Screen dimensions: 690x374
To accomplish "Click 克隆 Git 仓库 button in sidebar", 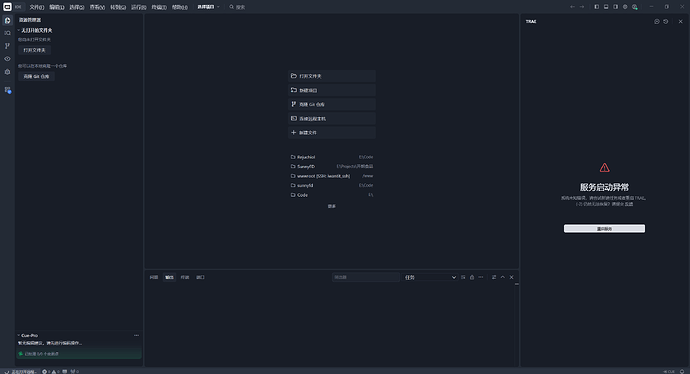I will [x=36, y=77].
